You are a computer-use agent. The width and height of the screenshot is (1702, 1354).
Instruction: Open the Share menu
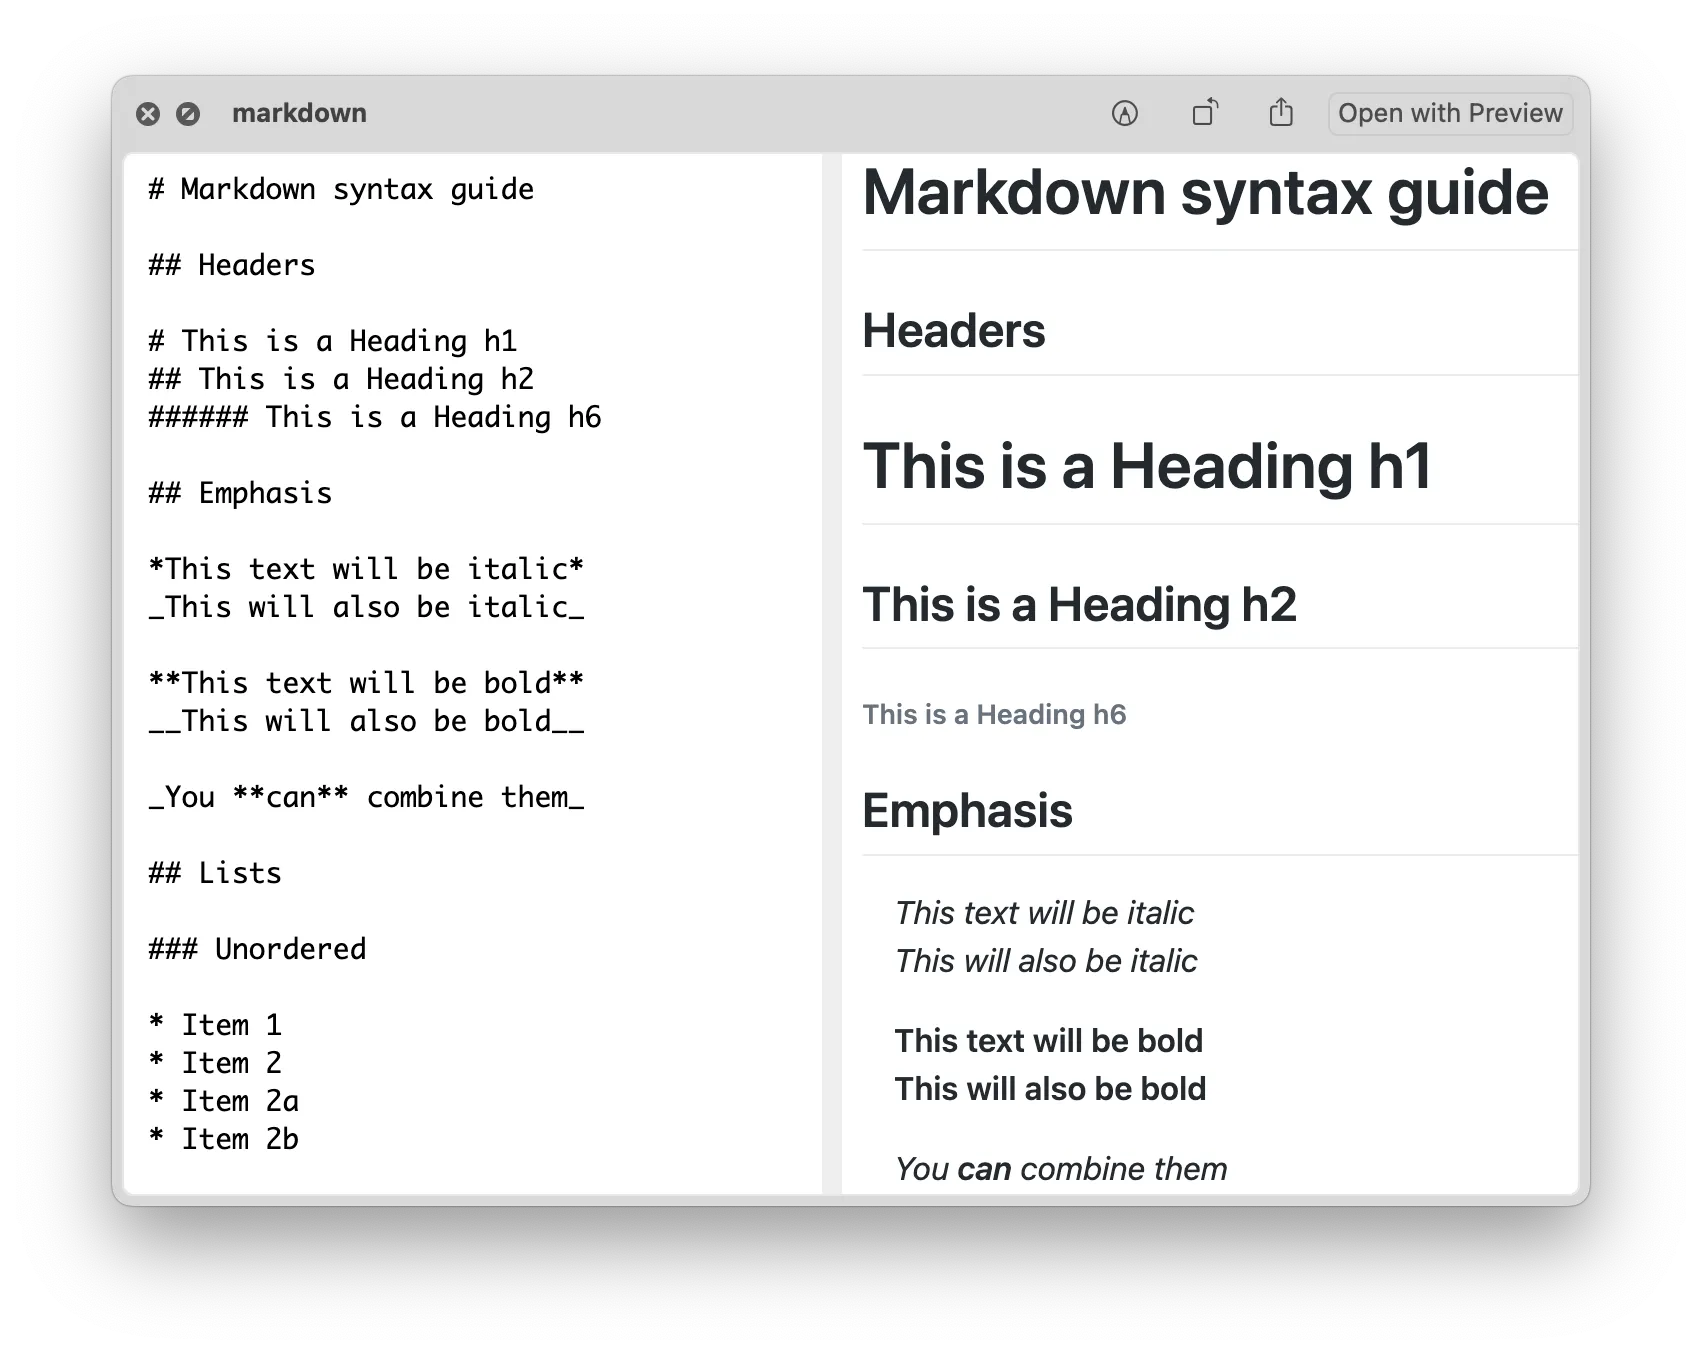pyautogui.click(x=1281, y=113)
